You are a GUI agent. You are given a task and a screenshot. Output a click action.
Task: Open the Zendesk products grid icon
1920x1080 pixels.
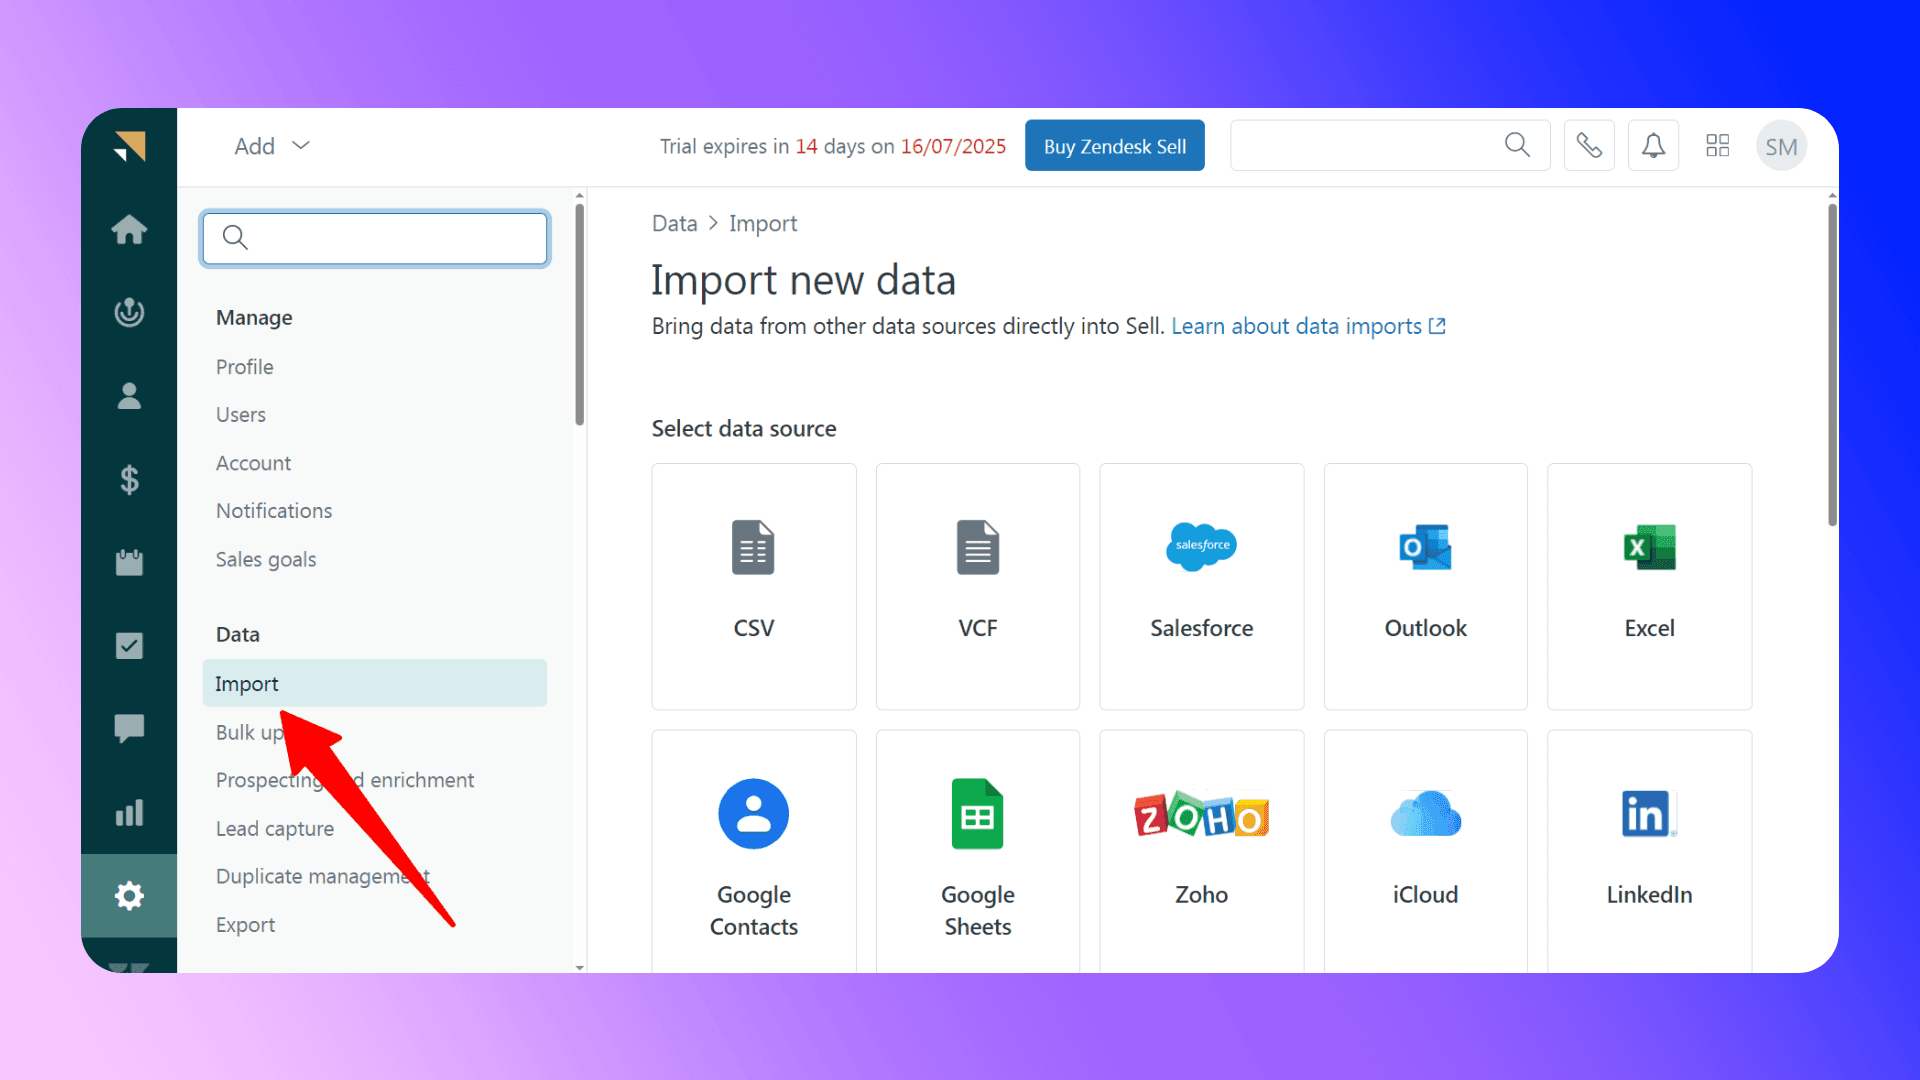(x=1717, y=146)
